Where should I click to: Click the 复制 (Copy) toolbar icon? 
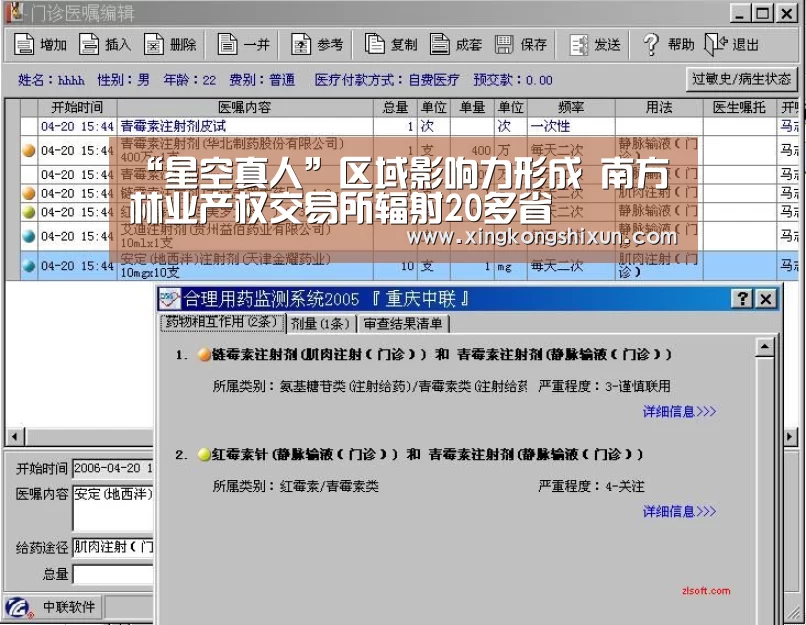(x=375, y=45)
